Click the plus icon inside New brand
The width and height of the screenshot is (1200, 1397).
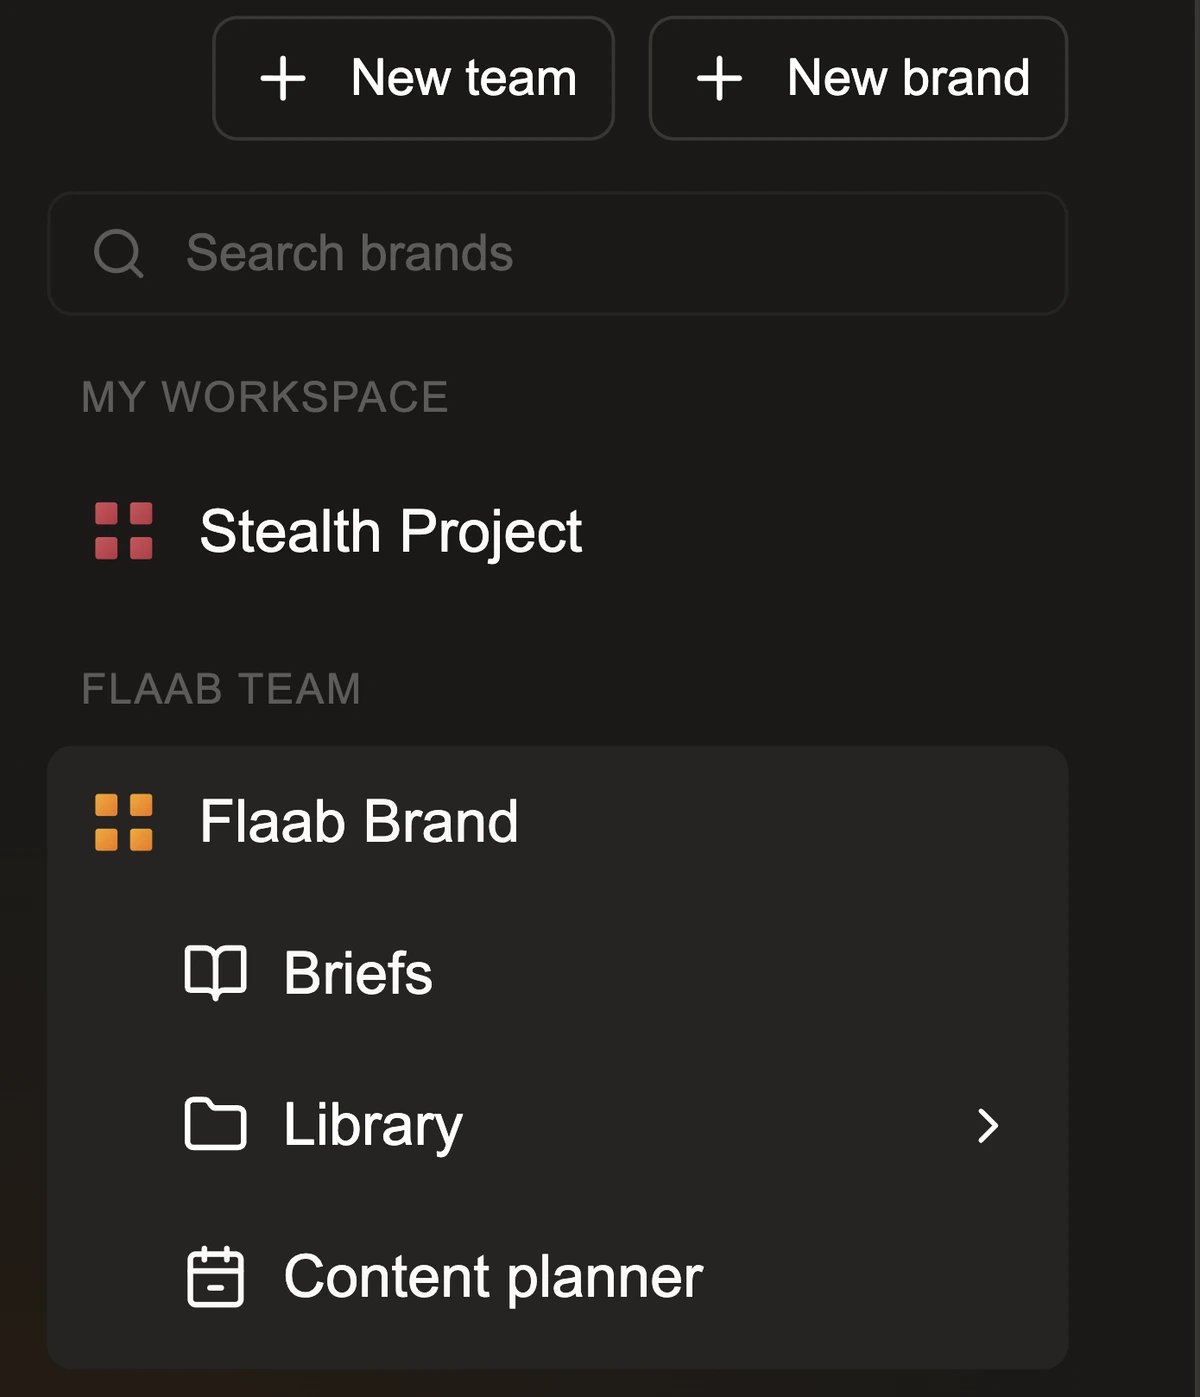click(722, 78)
